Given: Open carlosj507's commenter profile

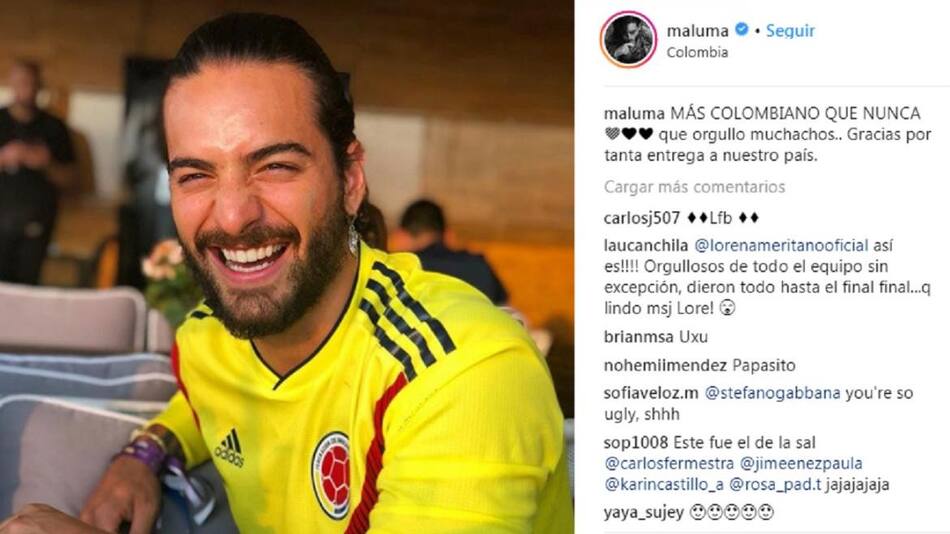Looking at the screenshot, I should [x=642, y=218].
